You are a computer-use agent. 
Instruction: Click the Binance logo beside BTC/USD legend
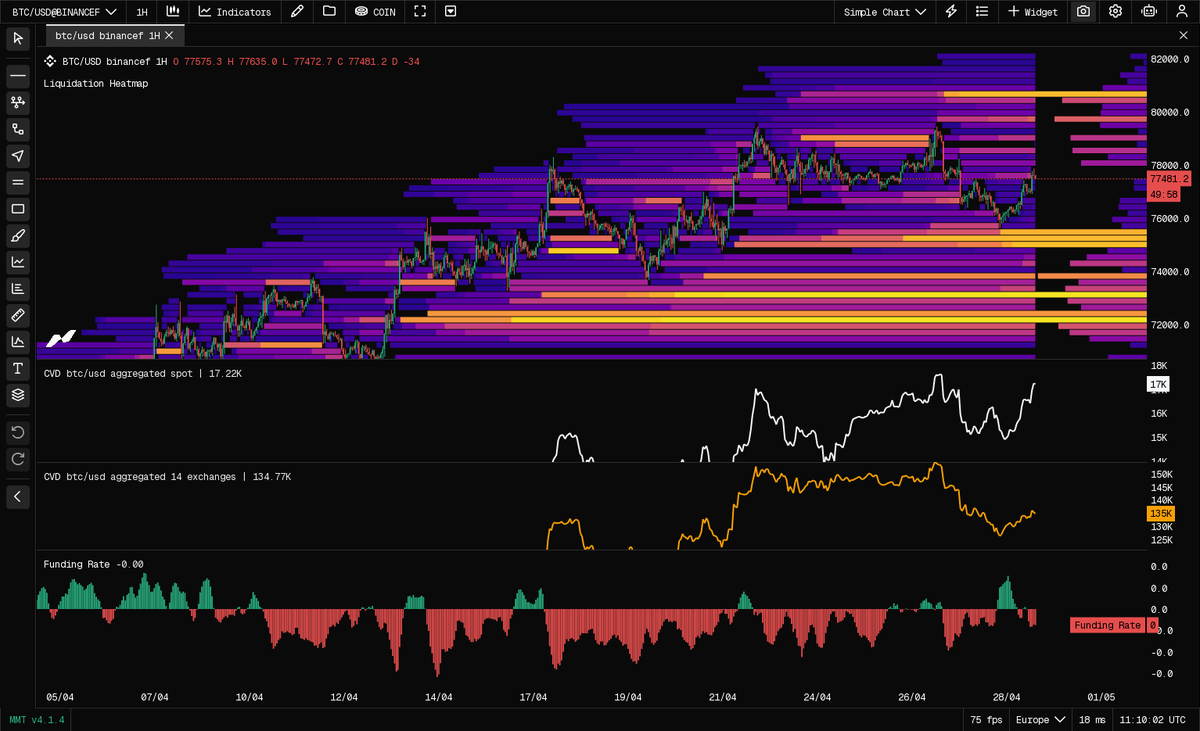50,61
